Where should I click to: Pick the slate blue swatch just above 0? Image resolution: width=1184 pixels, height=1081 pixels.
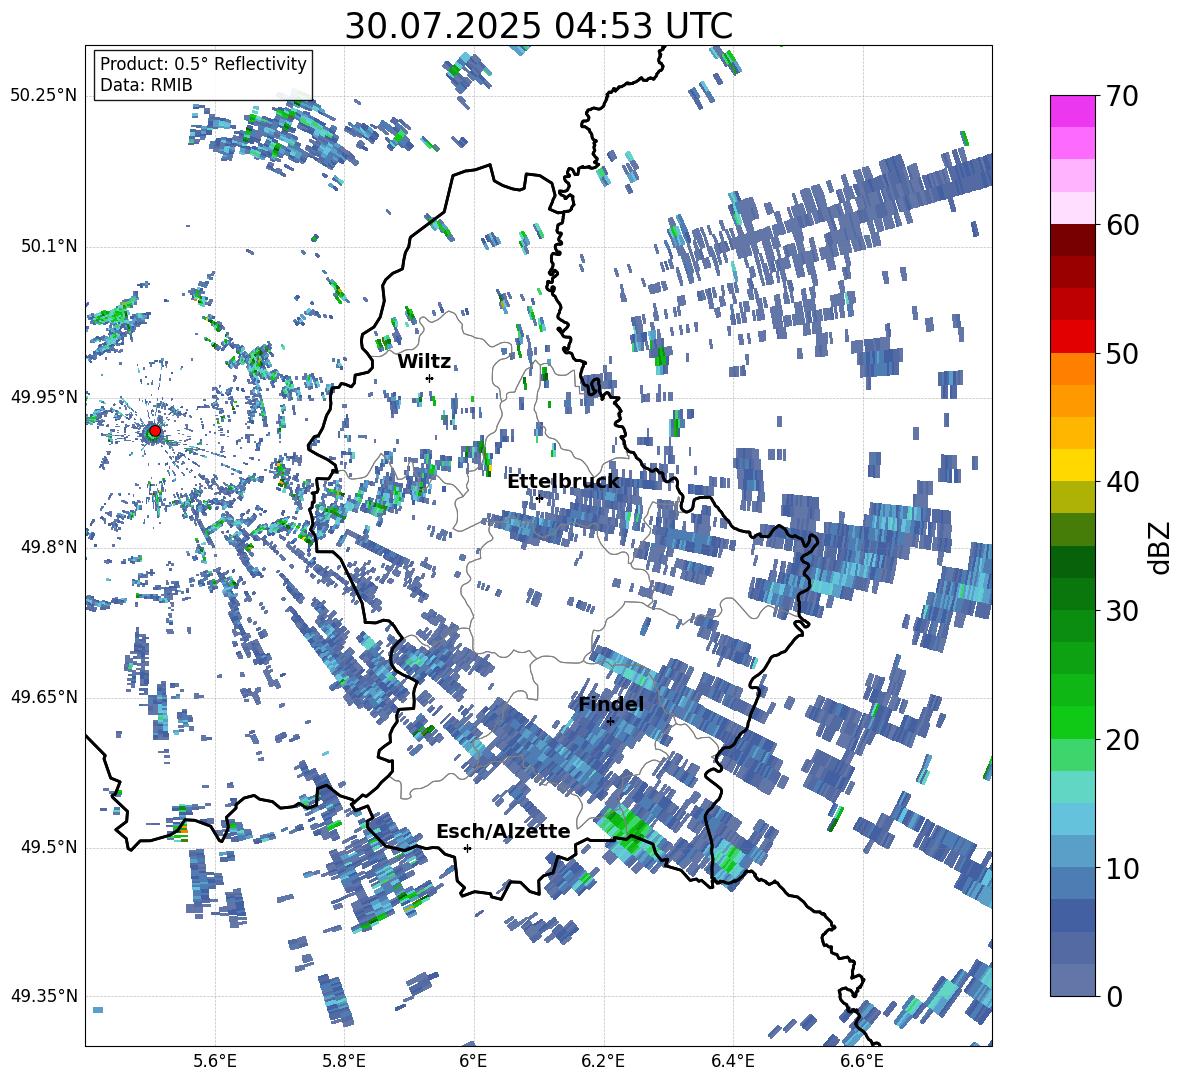click(1073, 980)
